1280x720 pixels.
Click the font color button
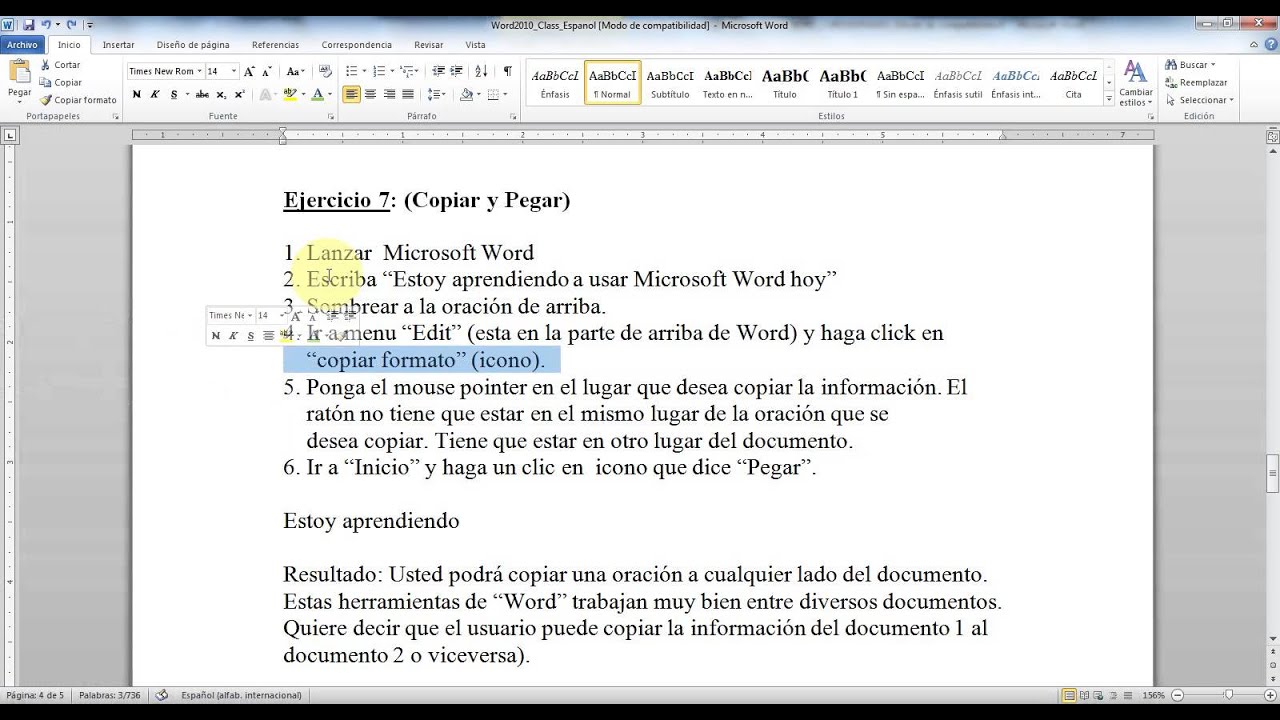[x=317, y=95]
